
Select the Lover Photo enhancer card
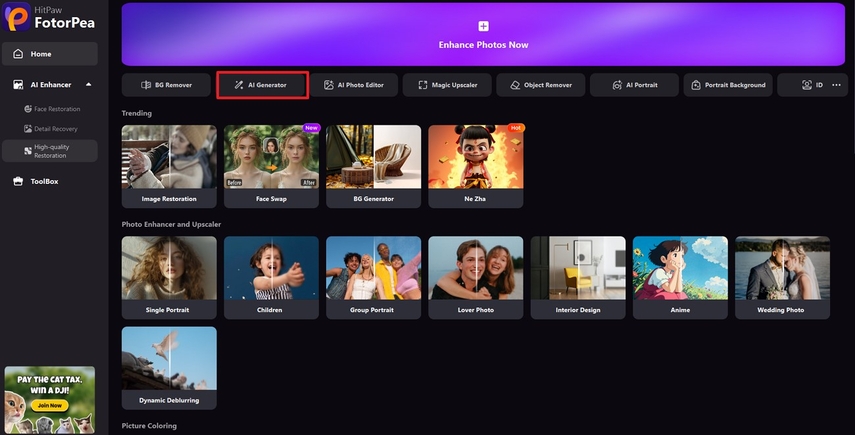[x=476, y=277]
